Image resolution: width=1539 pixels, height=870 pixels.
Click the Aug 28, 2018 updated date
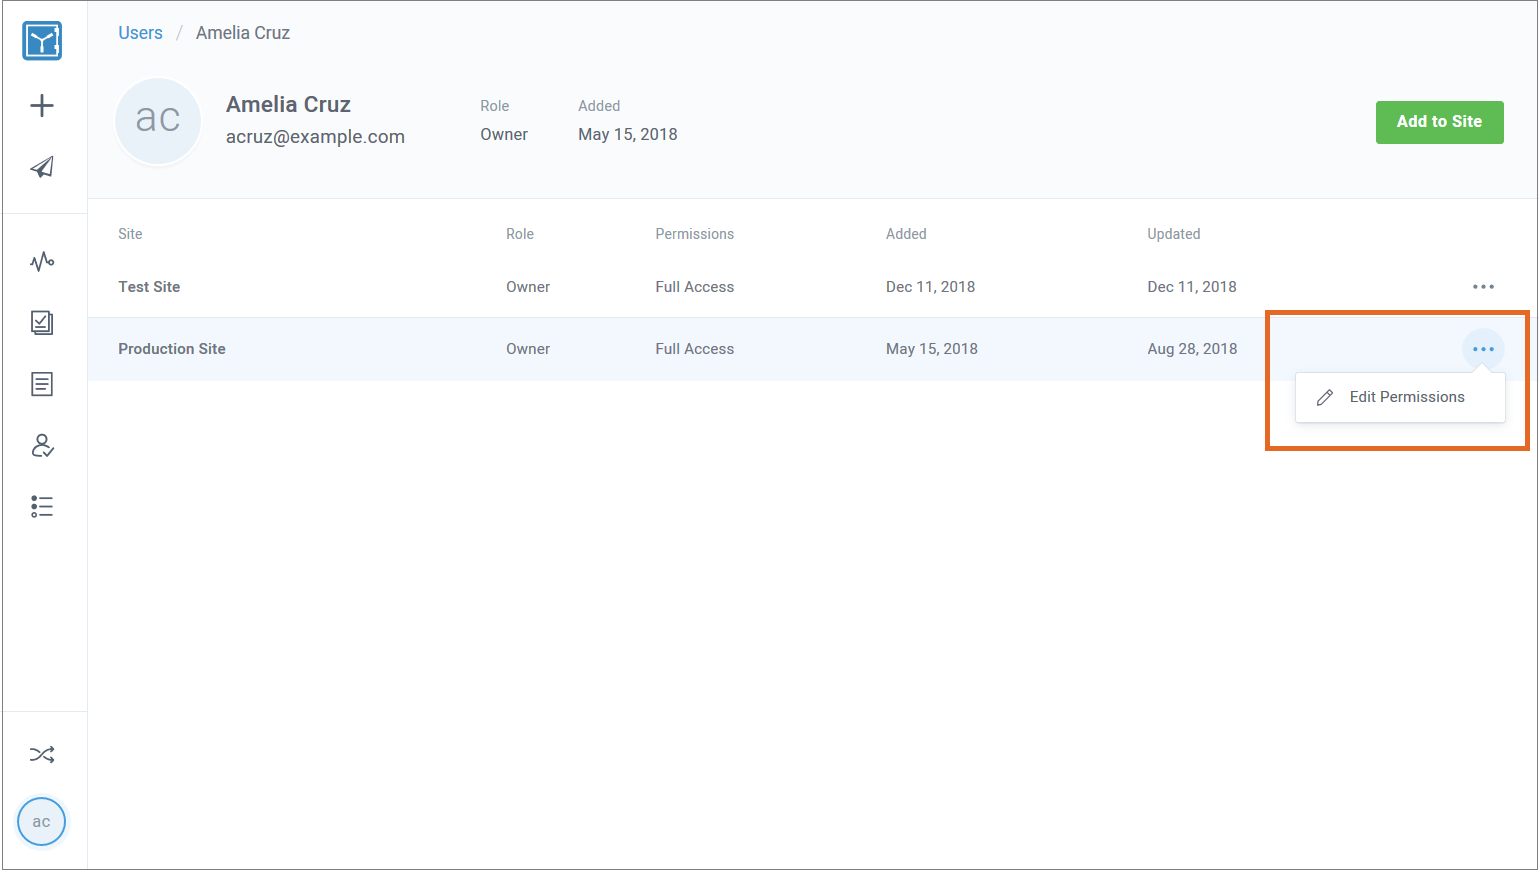coord(1192,349)
